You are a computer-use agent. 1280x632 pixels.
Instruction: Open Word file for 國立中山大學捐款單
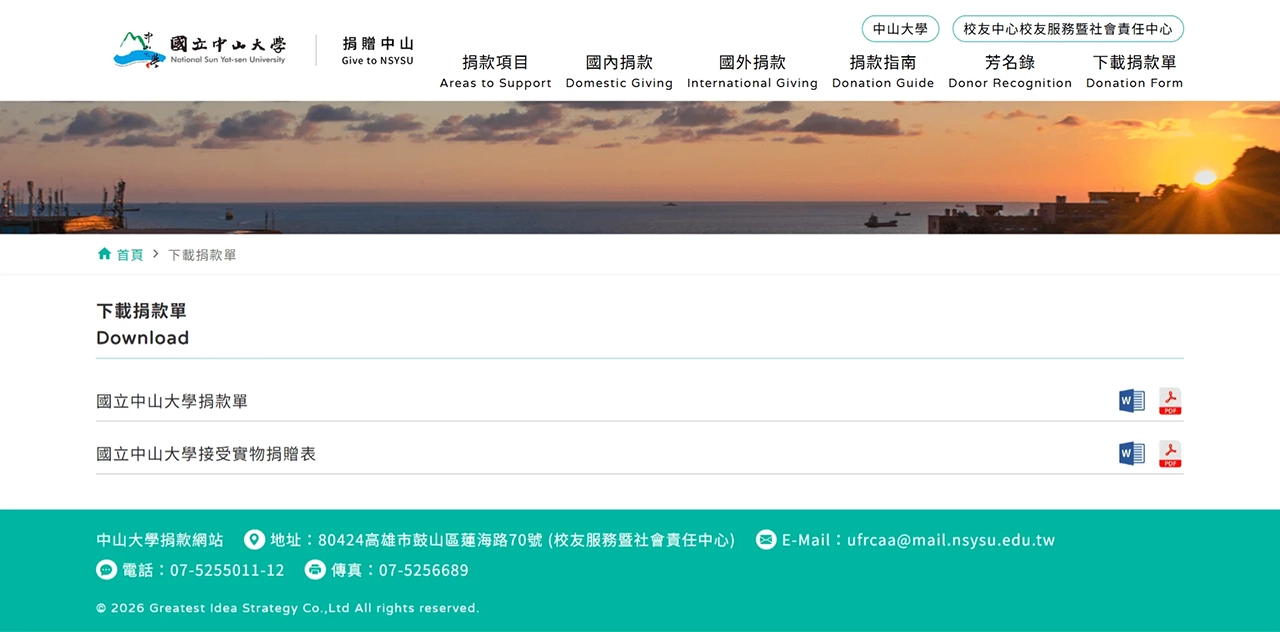point(1131,401)
